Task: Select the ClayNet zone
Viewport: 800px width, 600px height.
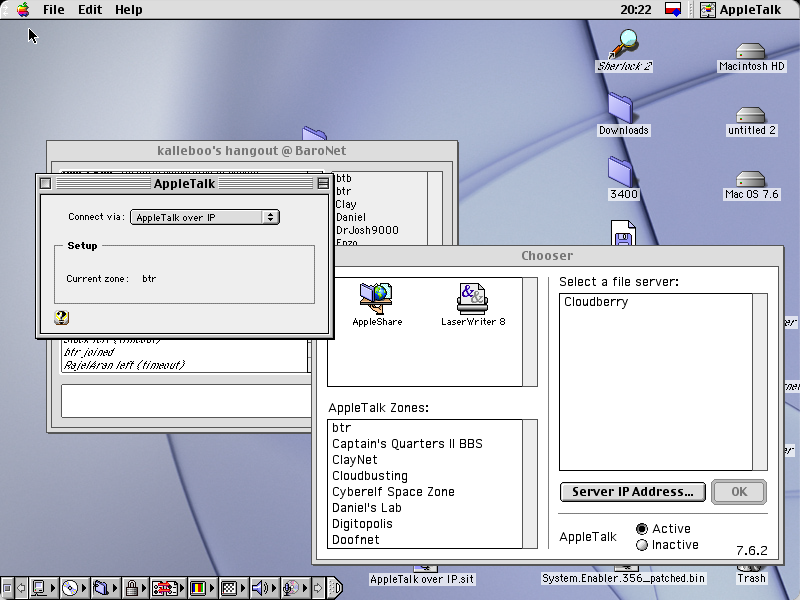Action: (424, 460)
